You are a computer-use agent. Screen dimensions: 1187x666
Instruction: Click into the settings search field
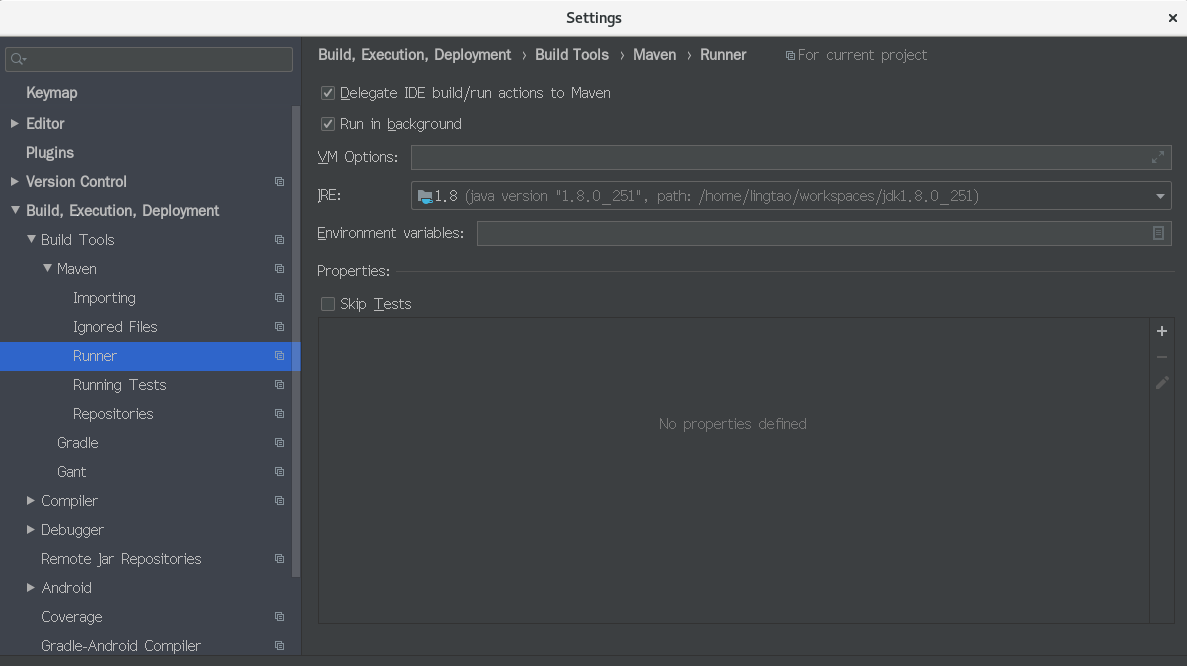[149, 59]
